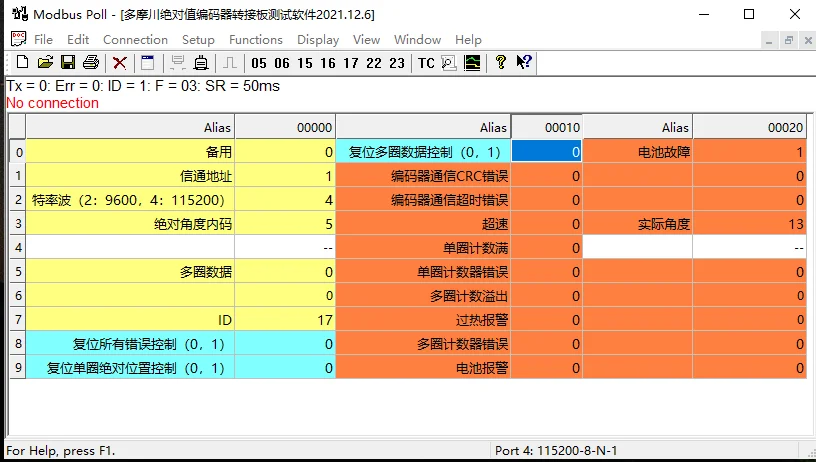Click the red X disconnect icon
This screenshot has height=462, width=816.
pyautogui.click(x=120, y=63)
